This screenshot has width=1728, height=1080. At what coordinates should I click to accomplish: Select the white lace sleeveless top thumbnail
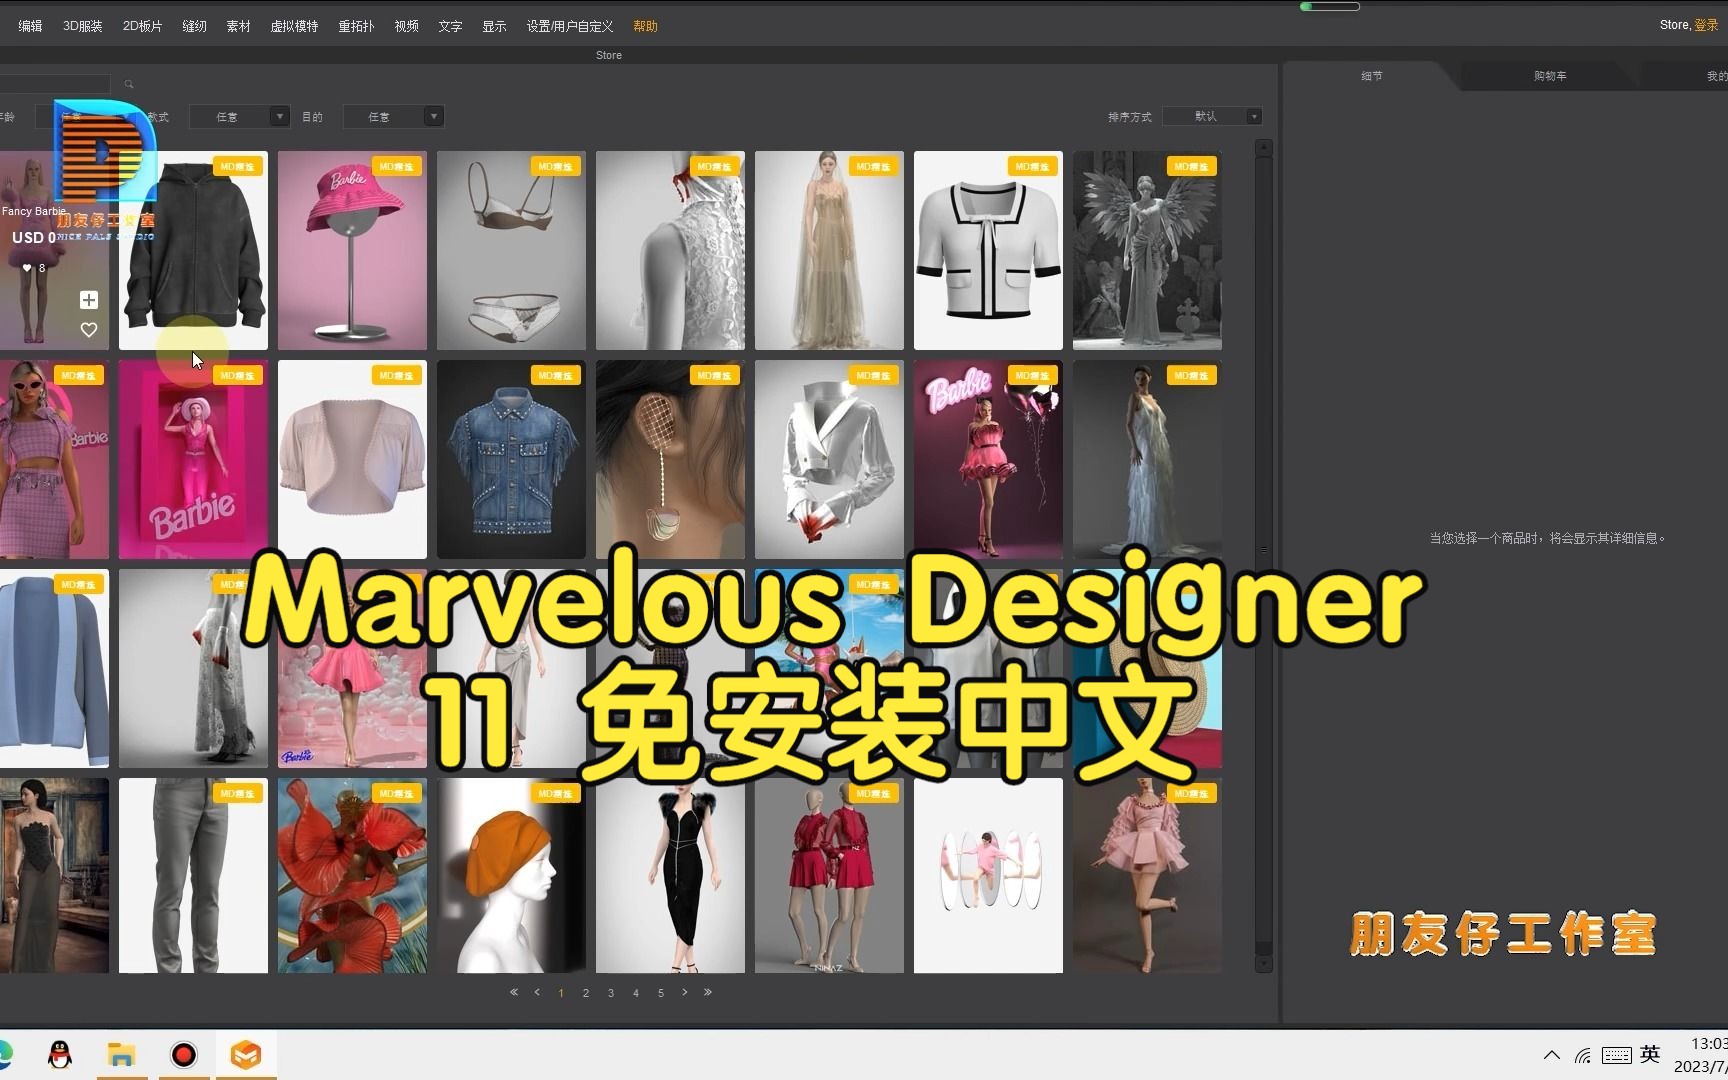pos(670,250)
